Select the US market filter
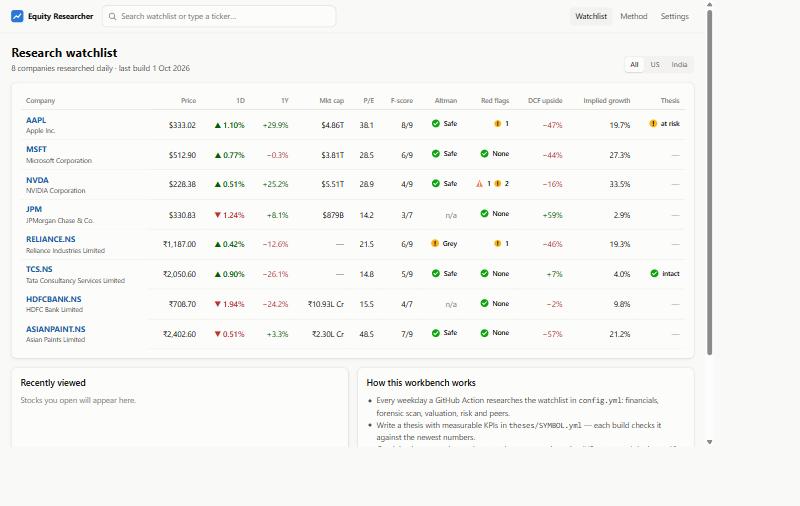Viewport: 800px width, 506px height. pos(655,65)
